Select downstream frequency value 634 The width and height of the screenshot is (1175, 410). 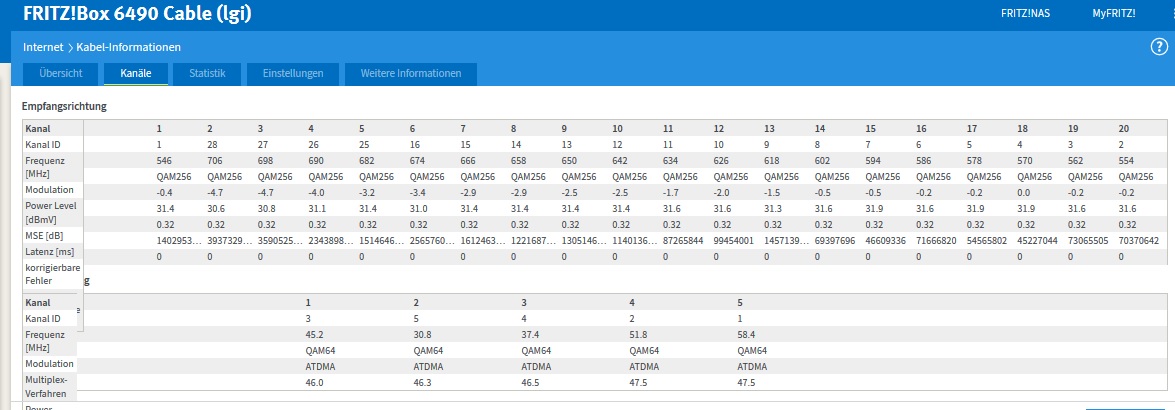click(x=671, y=160)
